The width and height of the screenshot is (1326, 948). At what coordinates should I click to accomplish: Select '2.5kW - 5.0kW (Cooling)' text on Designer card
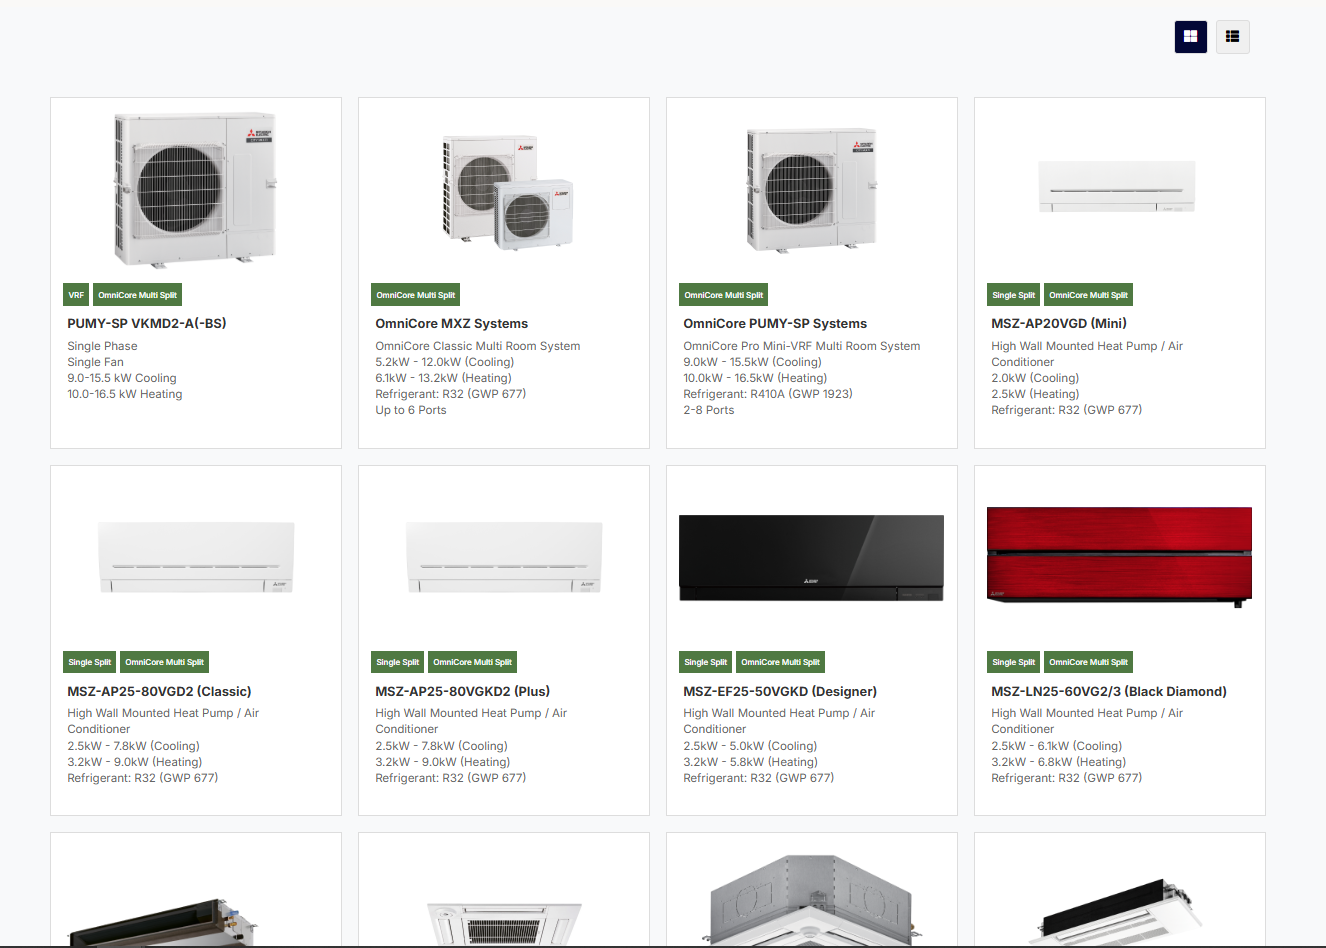(750, 746)
